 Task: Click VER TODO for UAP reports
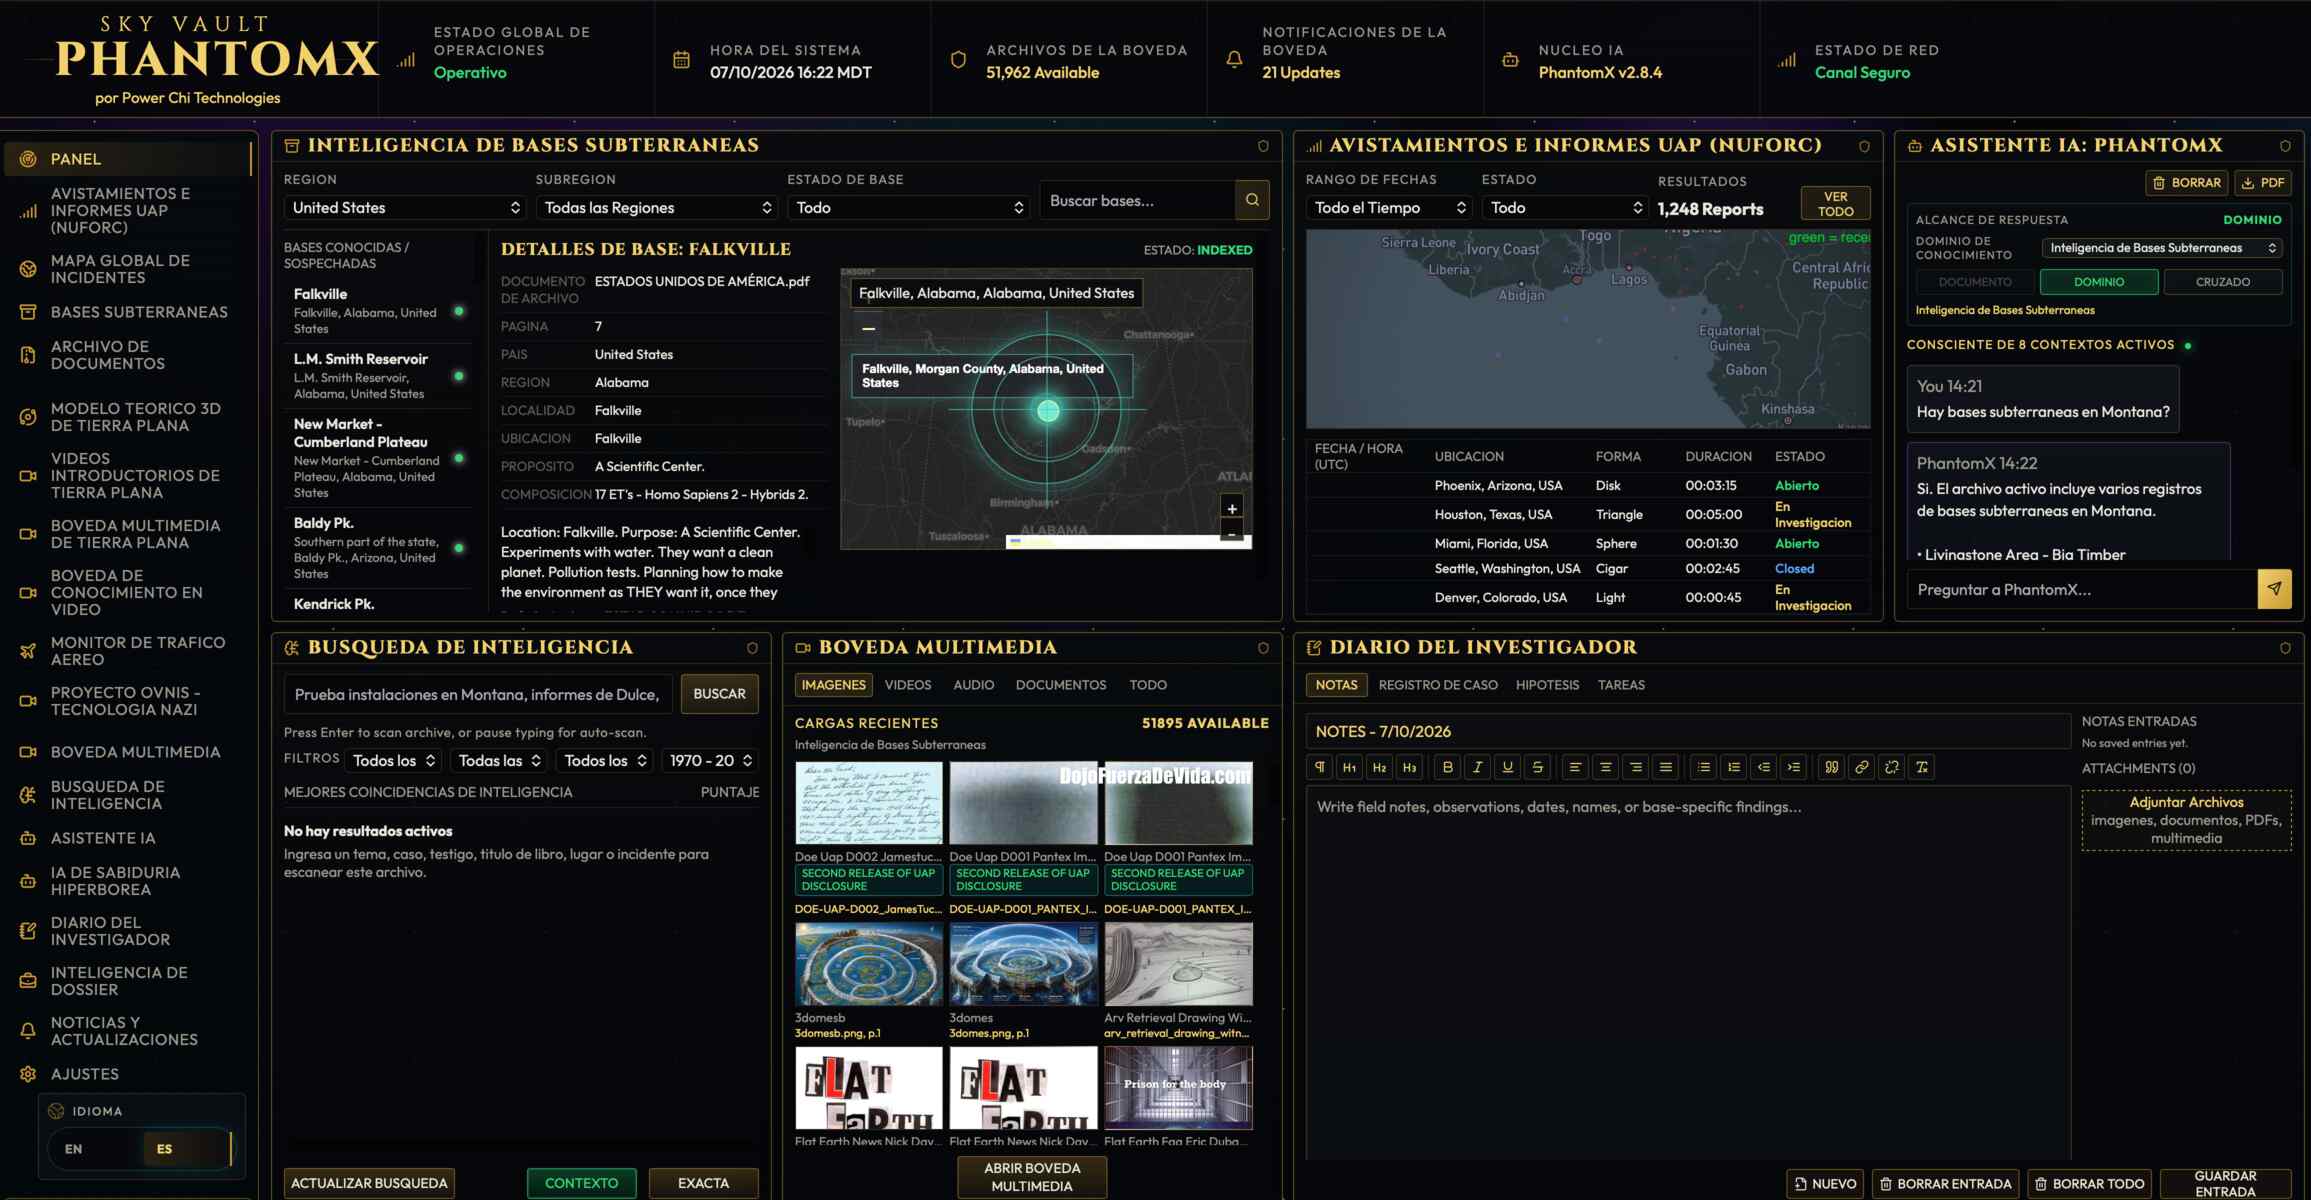[1835, 203]
